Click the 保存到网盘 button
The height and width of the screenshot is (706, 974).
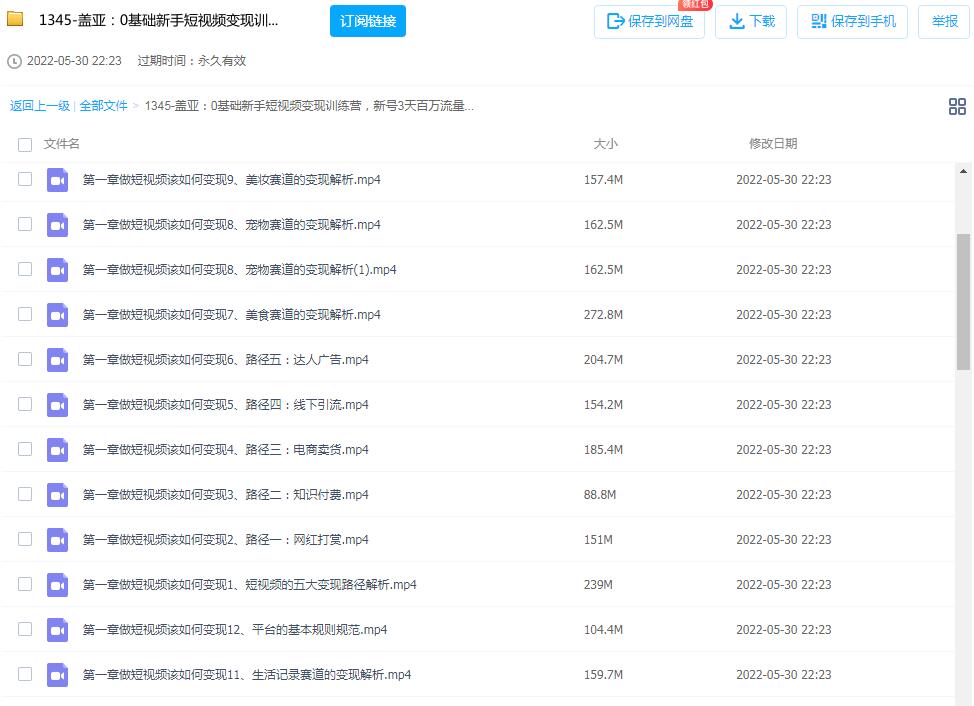tap(649, 21)
